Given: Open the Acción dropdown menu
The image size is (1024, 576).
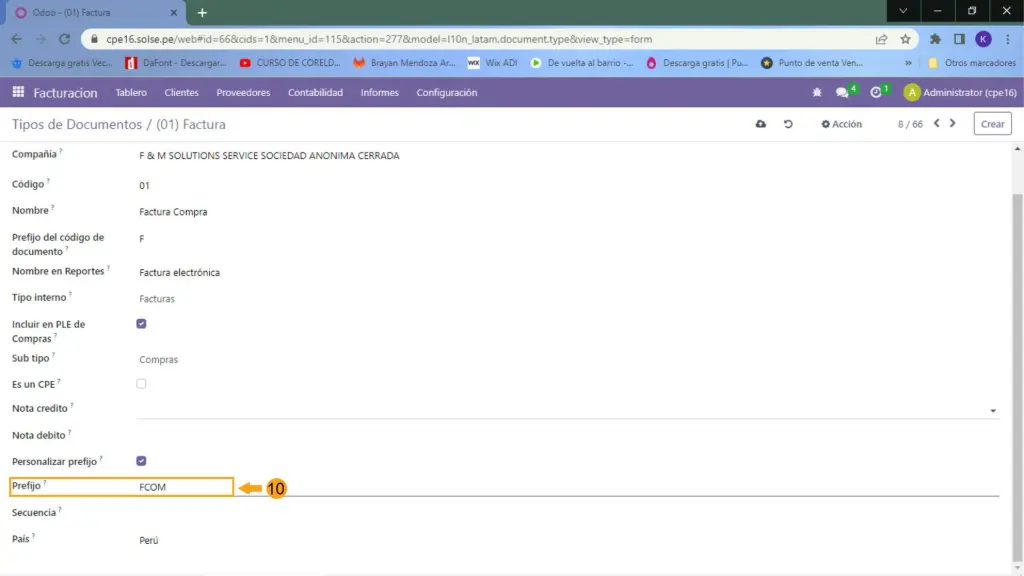Looking at the screenshot, I should coord(841,124).
